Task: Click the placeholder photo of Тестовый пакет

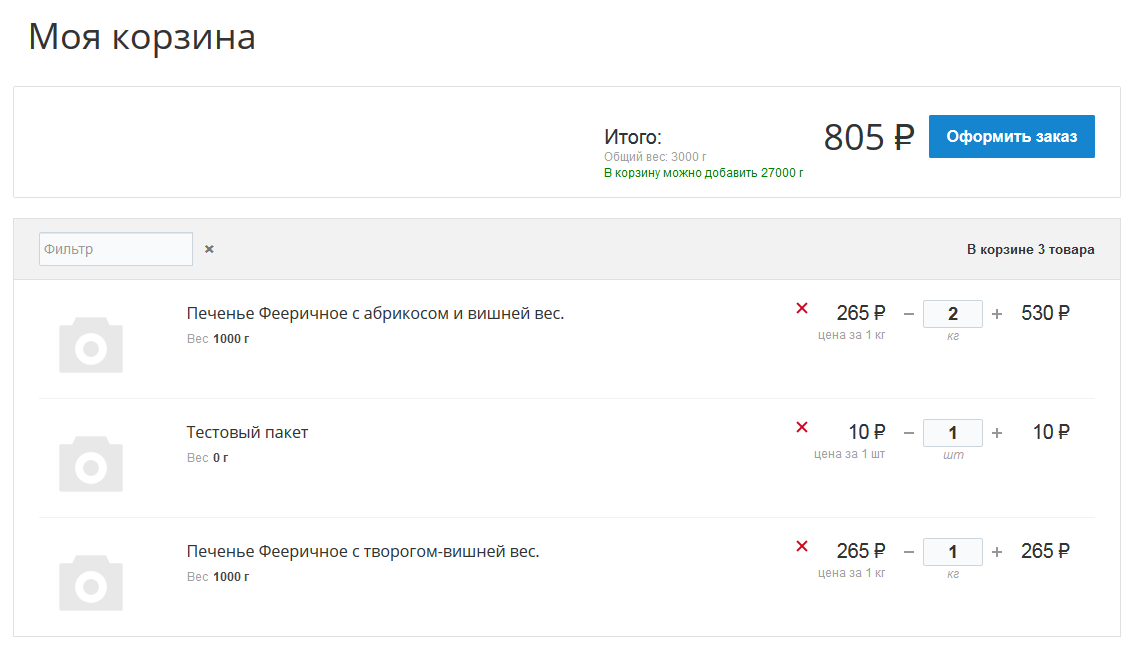Action: click(91, 464)
